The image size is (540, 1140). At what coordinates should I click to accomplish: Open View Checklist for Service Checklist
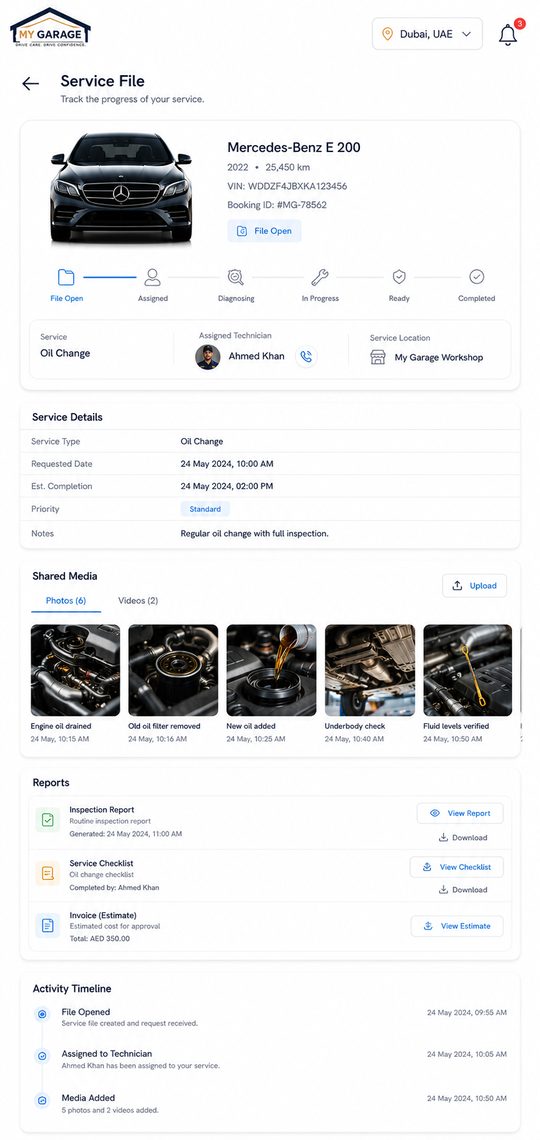pyautogui.click(x=456, y=867)
